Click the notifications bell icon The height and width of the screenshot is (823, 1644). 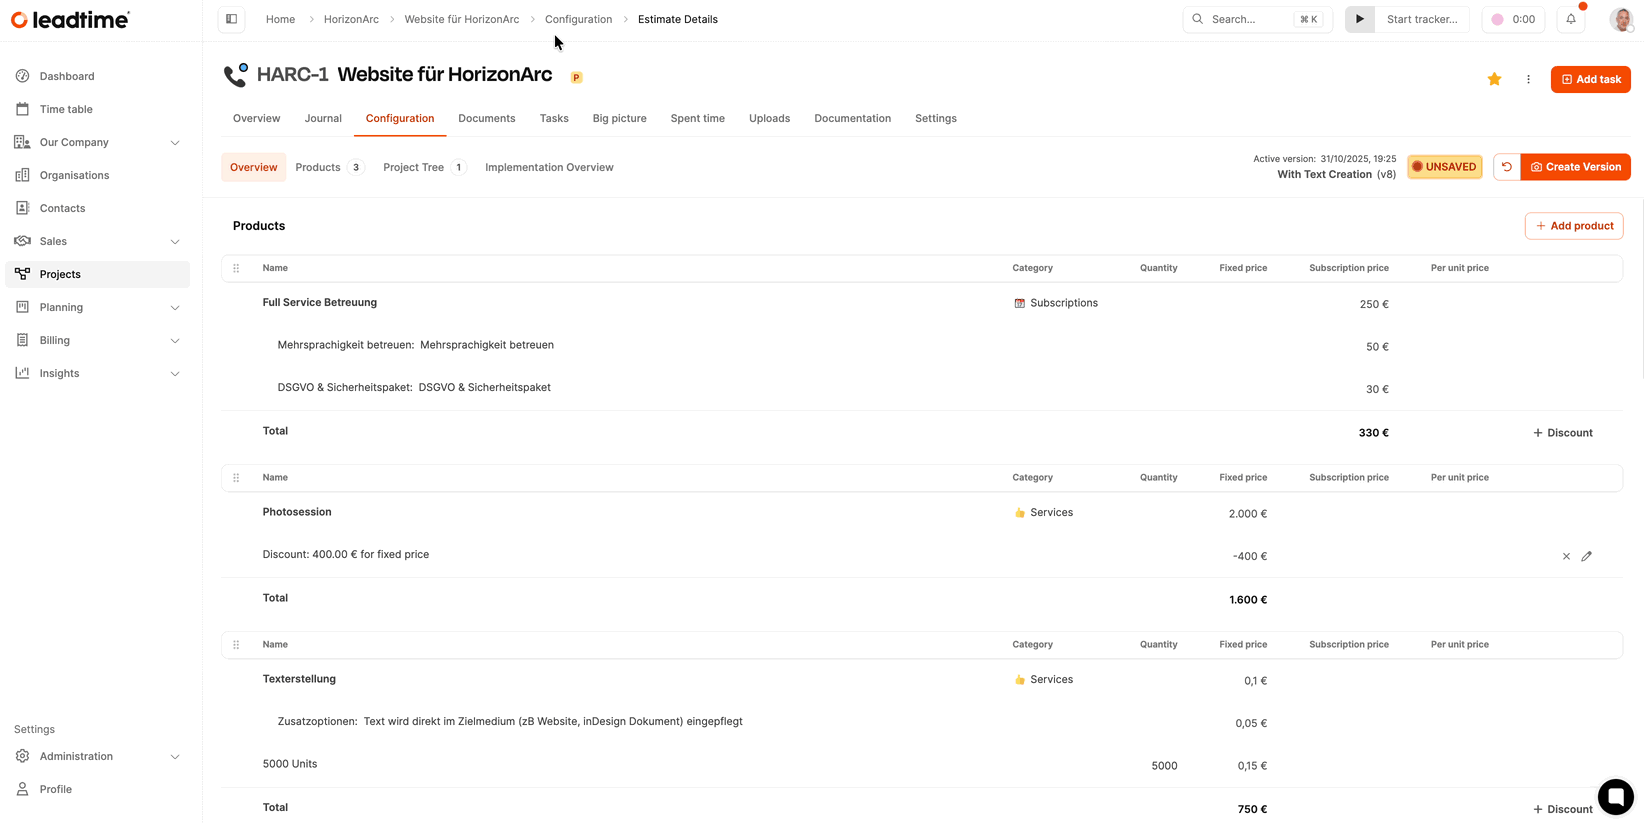1571,19
